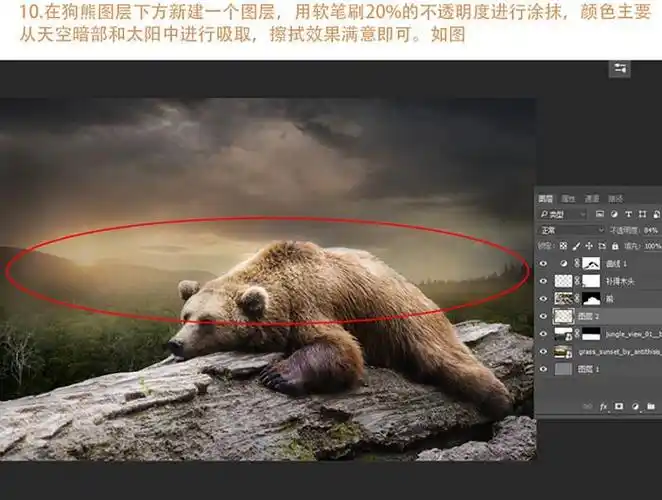Click the pixel layer filter icon
662x500 pixels.
(x=599, y=214)
